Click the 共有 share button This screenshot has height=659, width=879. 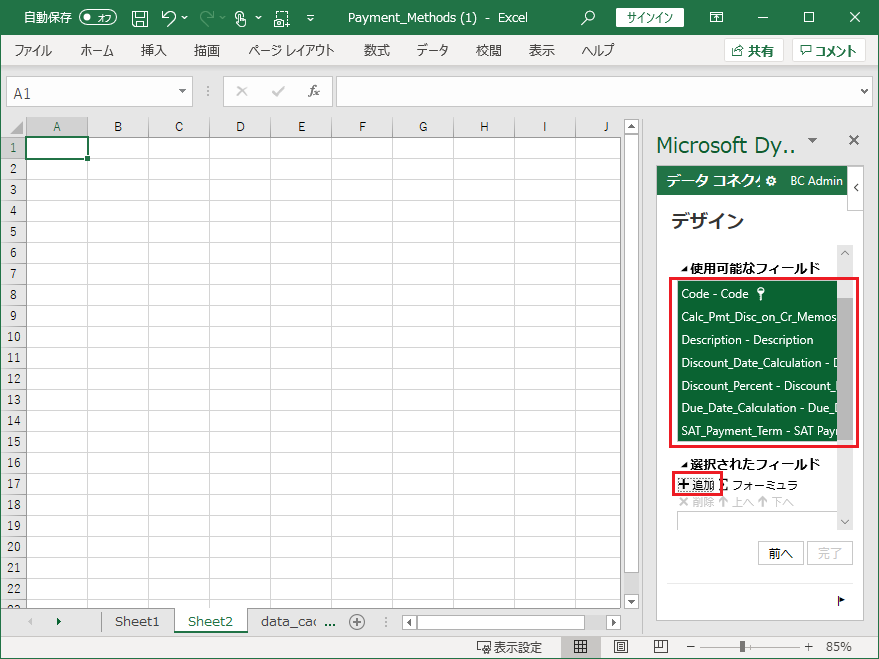click(753, 50)
